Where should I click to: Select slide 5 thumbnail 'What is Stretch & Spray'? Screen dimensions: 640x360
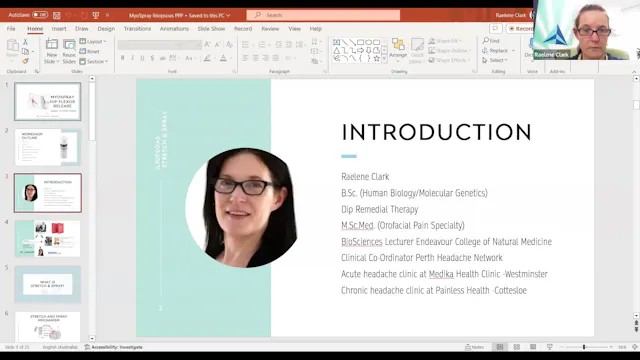pos(48,284)
